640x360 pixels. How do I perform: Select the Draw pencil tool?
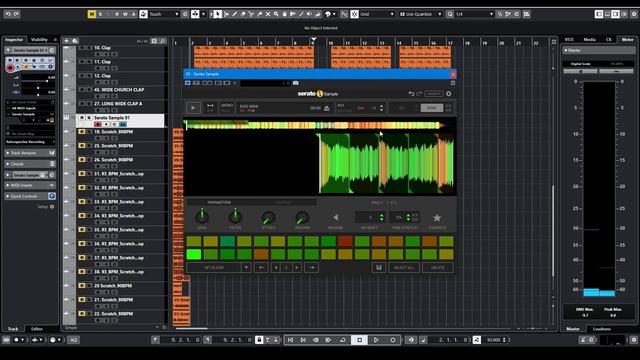coord(235,14)
